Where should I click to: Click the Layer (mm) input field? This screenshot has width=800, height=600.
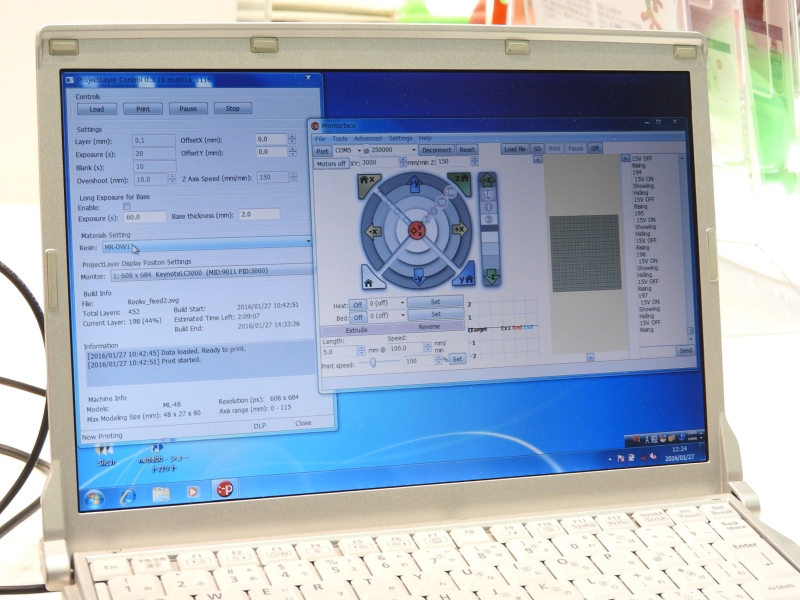pos(154,140)
